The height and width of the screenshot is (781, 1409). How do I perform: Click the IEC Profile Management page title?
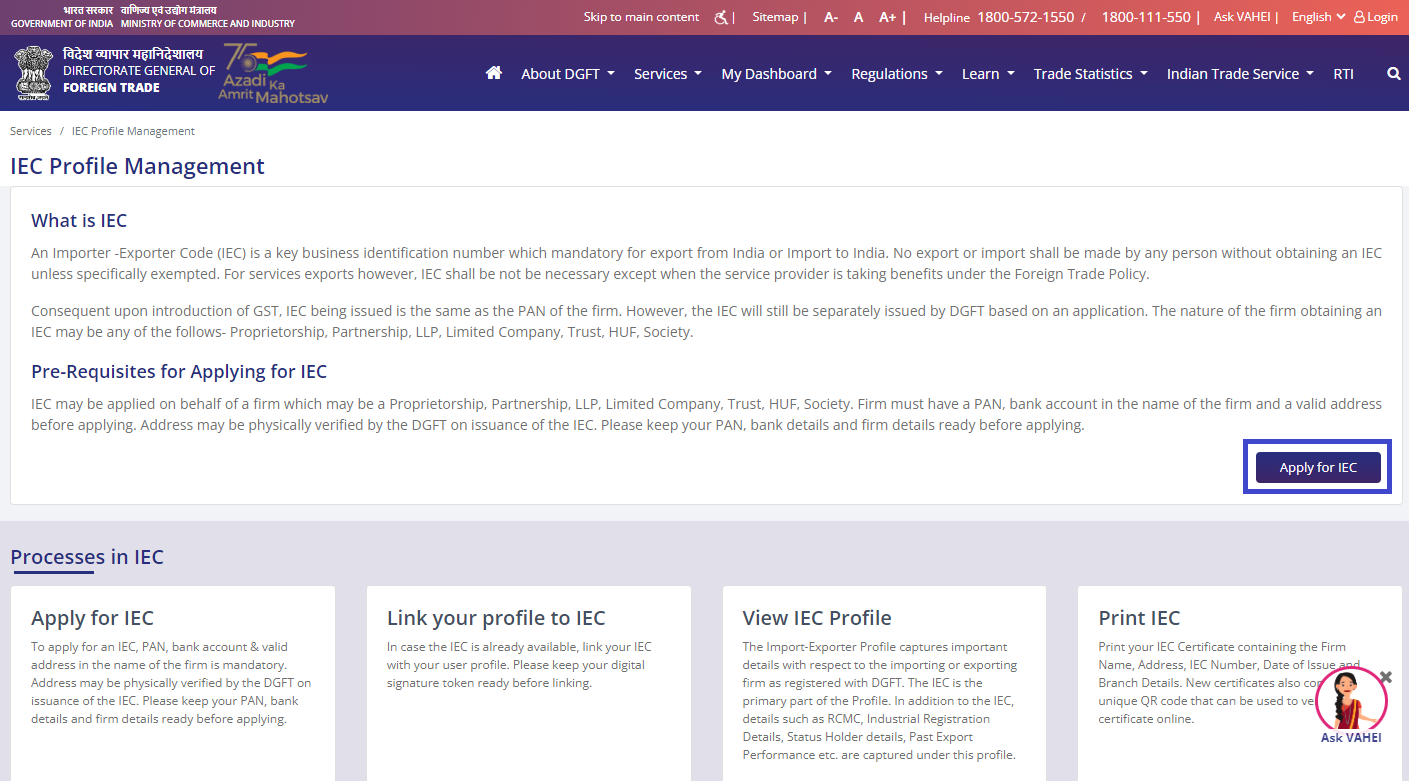coord(137,166)
